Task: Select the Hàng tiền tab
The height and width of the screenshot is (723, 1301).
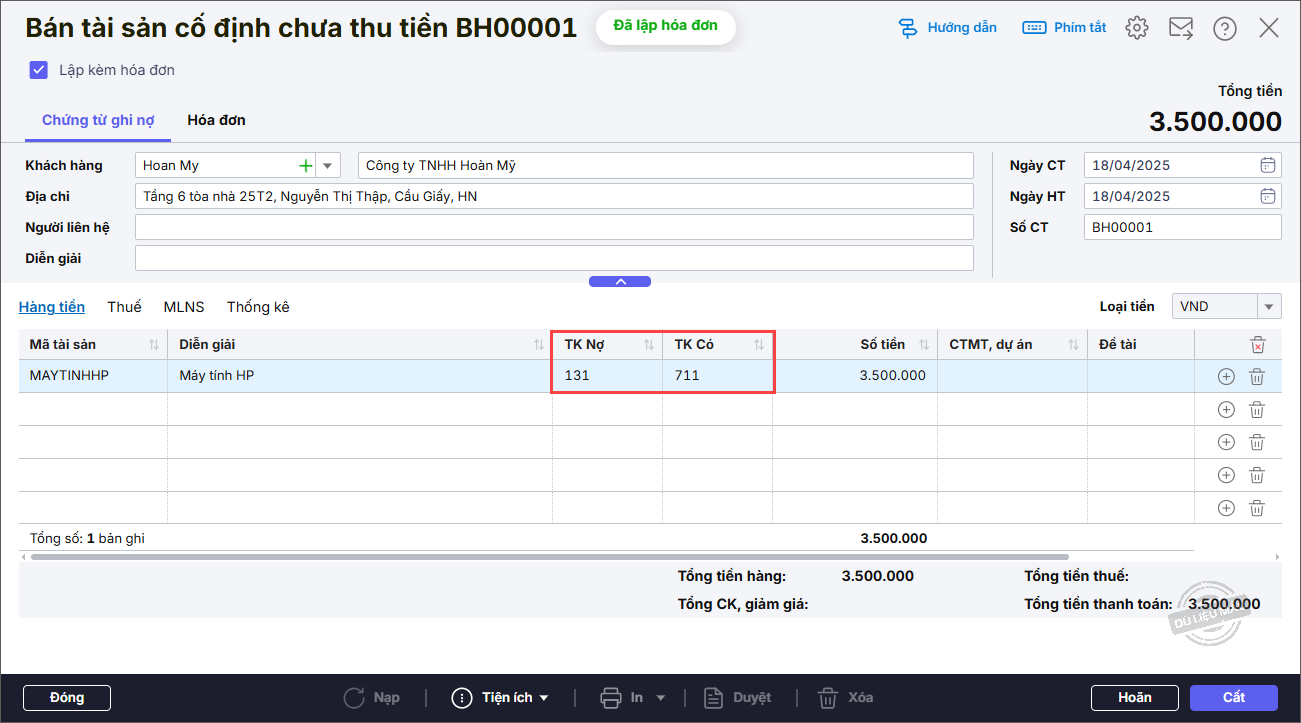Action: pos(52,307)
